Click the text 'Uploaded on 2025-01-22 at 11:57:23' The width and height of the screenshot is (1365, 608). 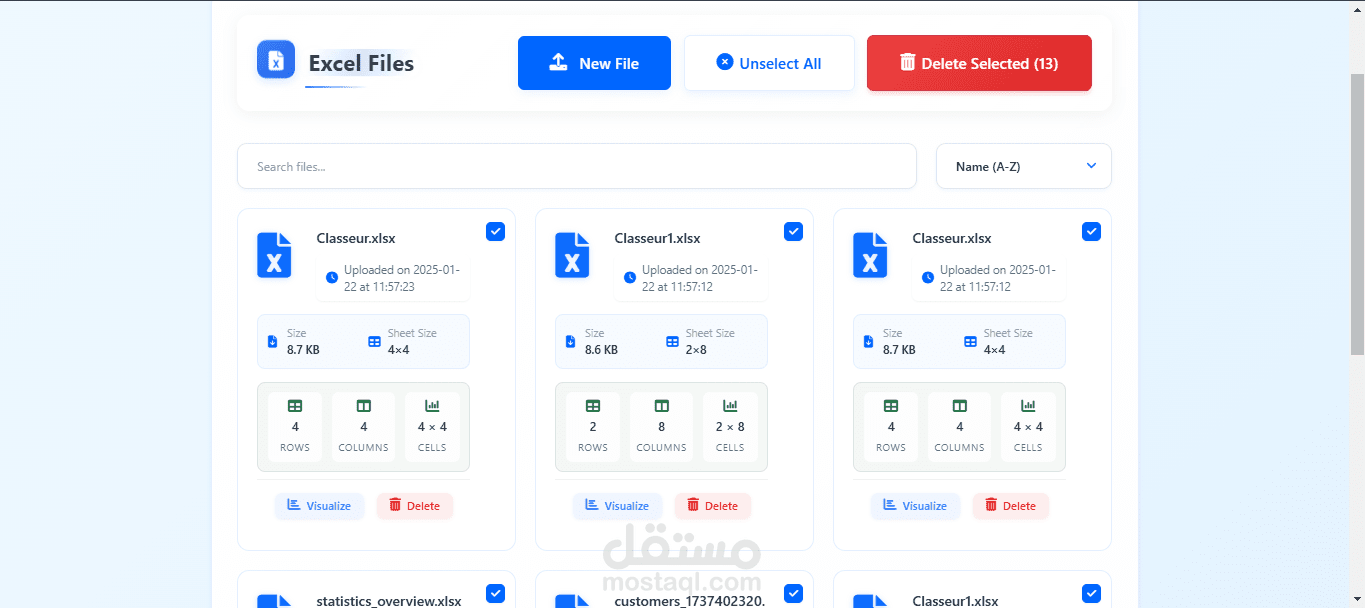coord(402,278)
